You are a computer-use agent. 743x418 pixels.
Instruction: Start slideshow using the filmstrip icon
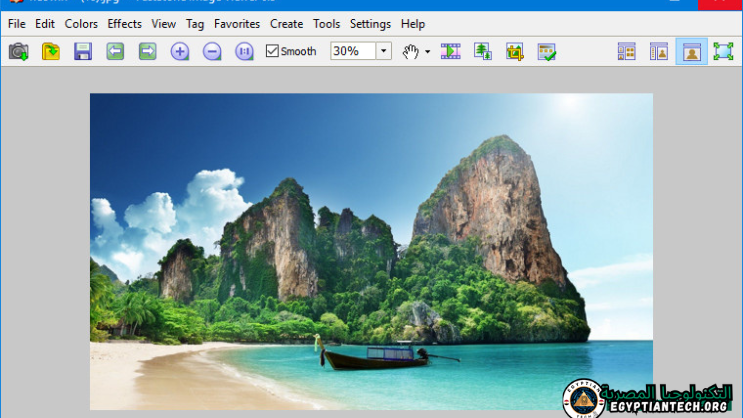point(451,51)
